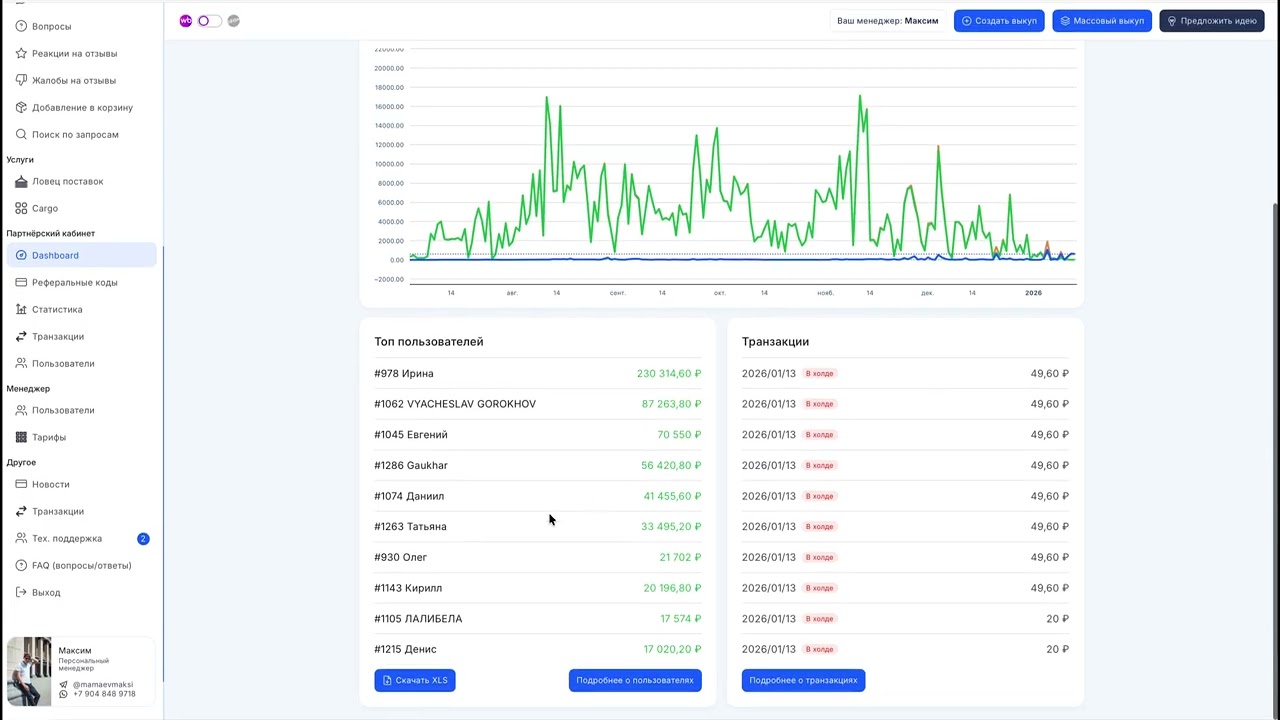1280x720 pixels.
Task: Click the thumbs-down icon for Жалобы на отзывы
Action: coord(21,80)
